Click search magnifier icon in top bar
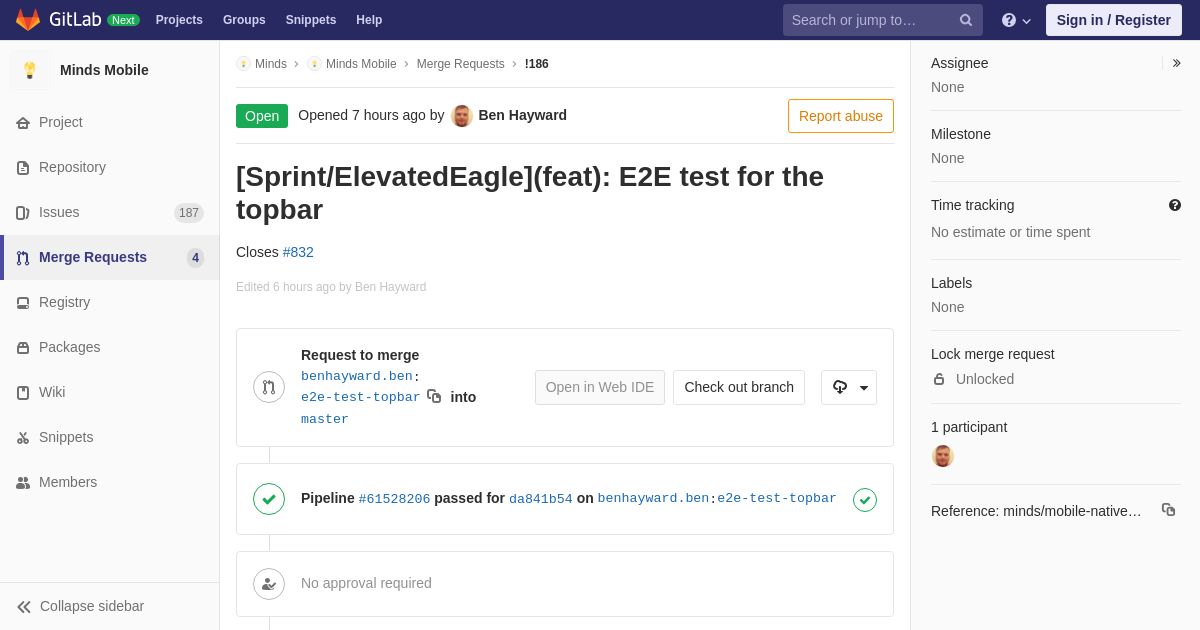Screen dimensions: 1200x630 tap(965, 20)
